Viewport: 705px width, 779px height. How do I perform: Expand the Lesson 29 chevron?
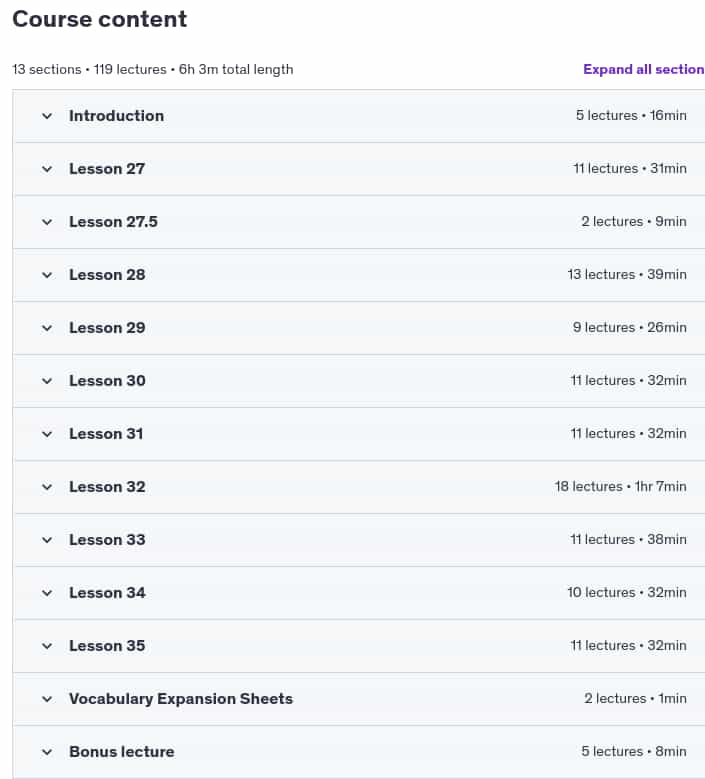pos(47,328)
